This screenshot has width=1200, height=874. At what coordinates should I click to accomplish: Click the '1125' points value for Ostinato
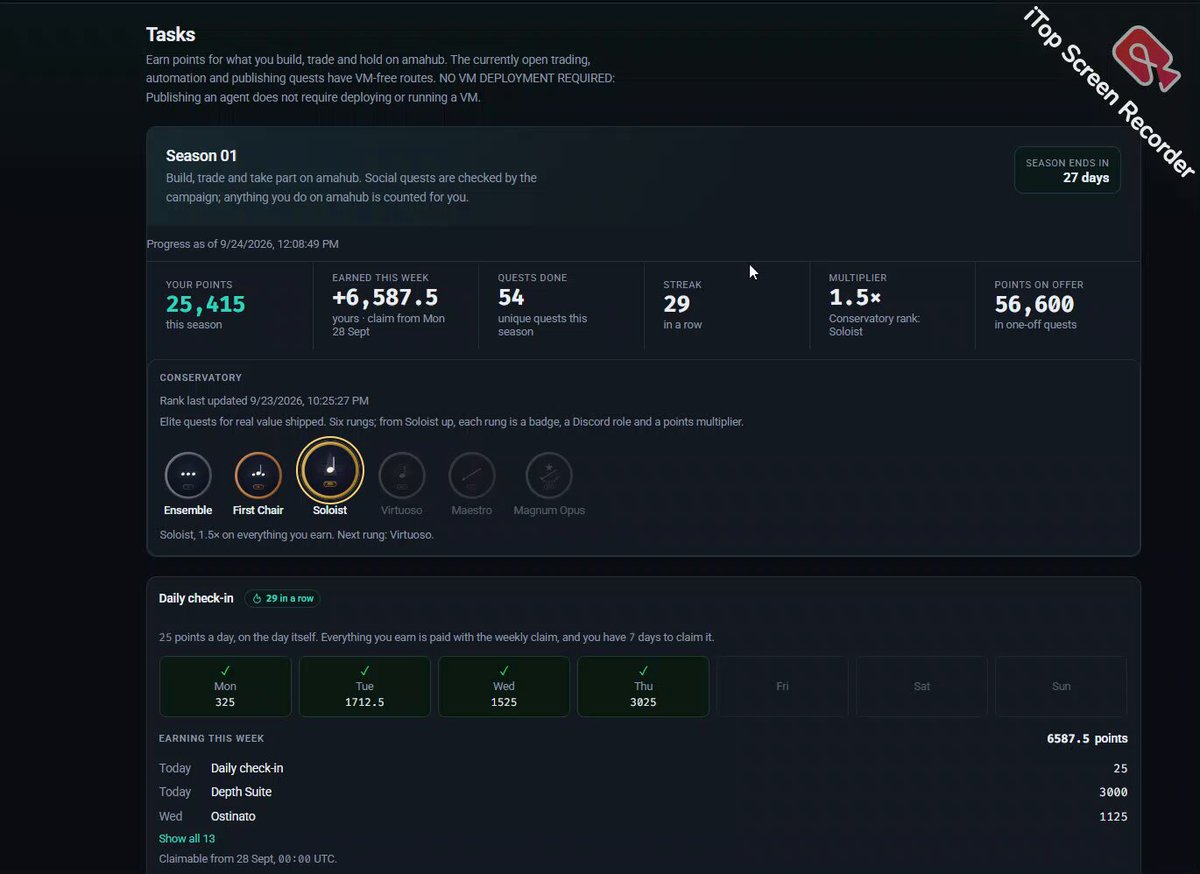(1113, 816)
